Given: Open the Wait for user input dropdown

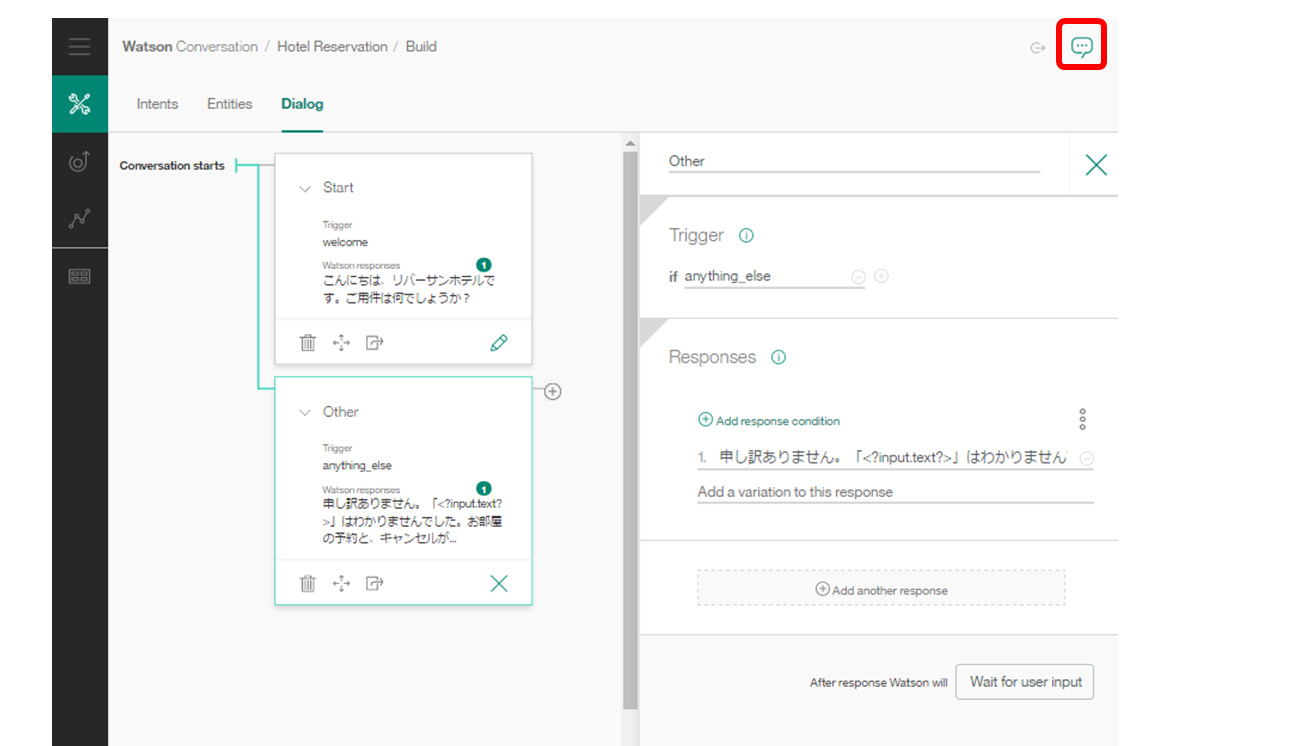Looking at the screenshot, I should pos(1025,682).
